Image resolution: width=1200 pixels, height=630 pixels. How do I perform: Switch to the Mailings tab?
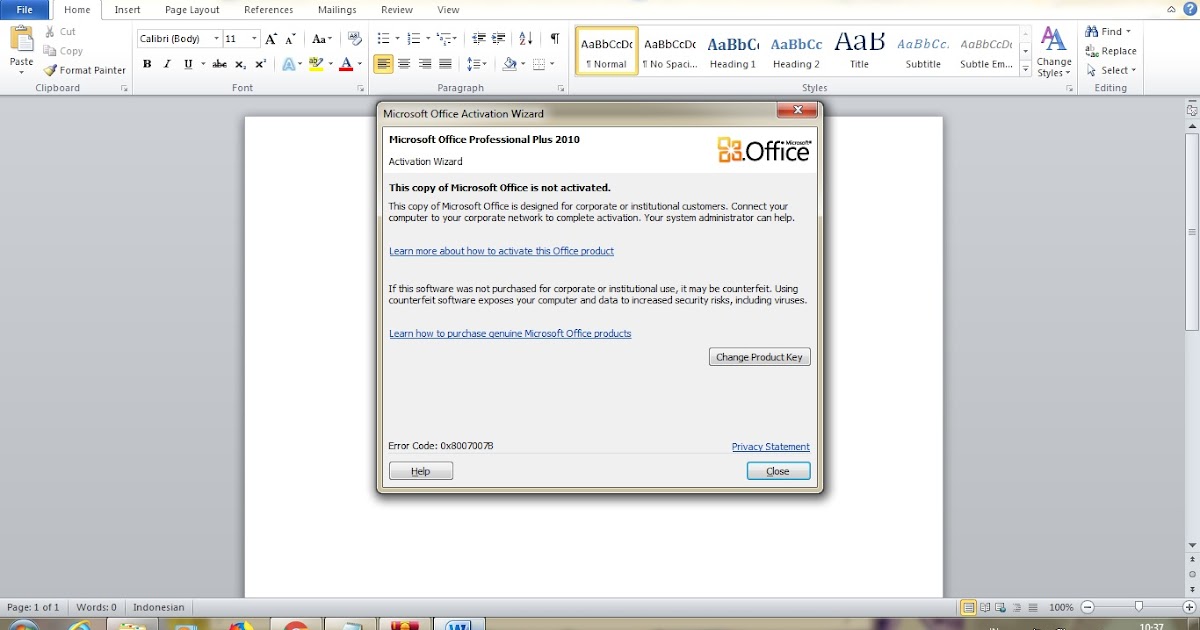pyautogui.click(x=337, y=10)
